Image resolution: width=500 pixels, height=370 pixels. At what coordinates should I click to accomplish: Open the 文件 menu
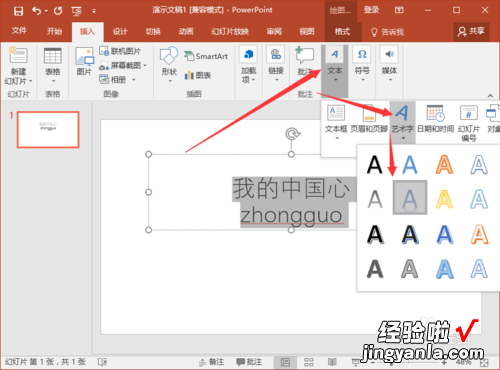[19, 31]
